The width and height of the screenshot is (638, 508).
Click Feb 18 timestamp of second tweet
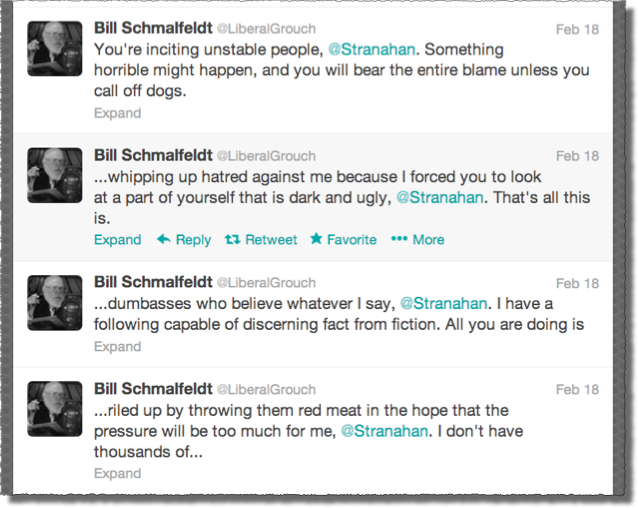tap(577, 156)
